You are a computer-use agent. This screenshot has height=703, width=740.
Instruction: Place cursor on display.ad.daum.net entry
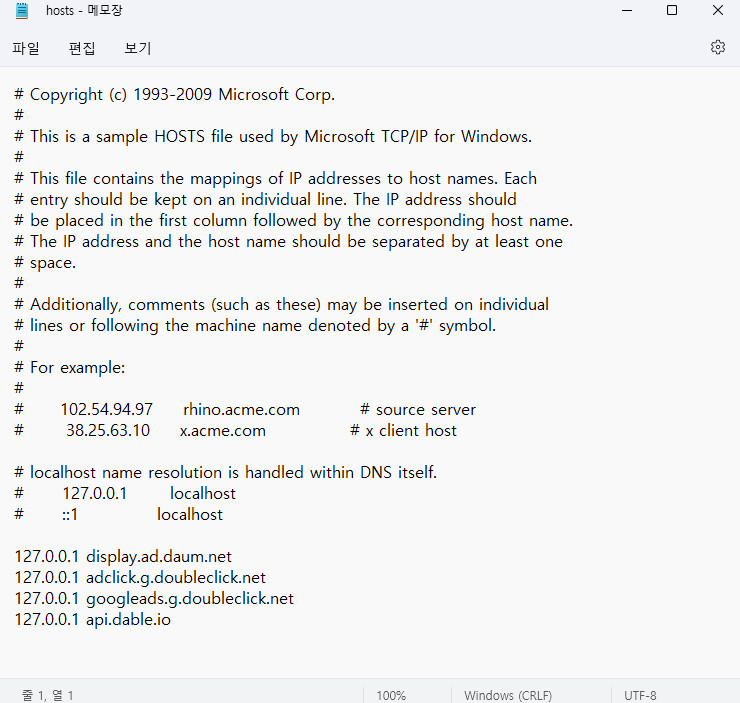point(158,556)
